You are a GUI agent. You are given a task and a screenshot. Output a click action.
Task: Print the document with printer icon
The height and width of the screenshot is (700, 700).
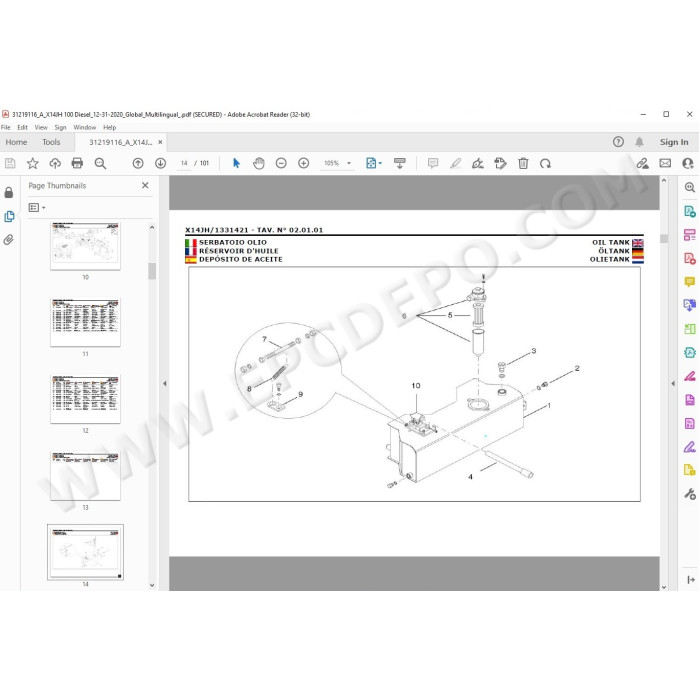coord(77,163)
